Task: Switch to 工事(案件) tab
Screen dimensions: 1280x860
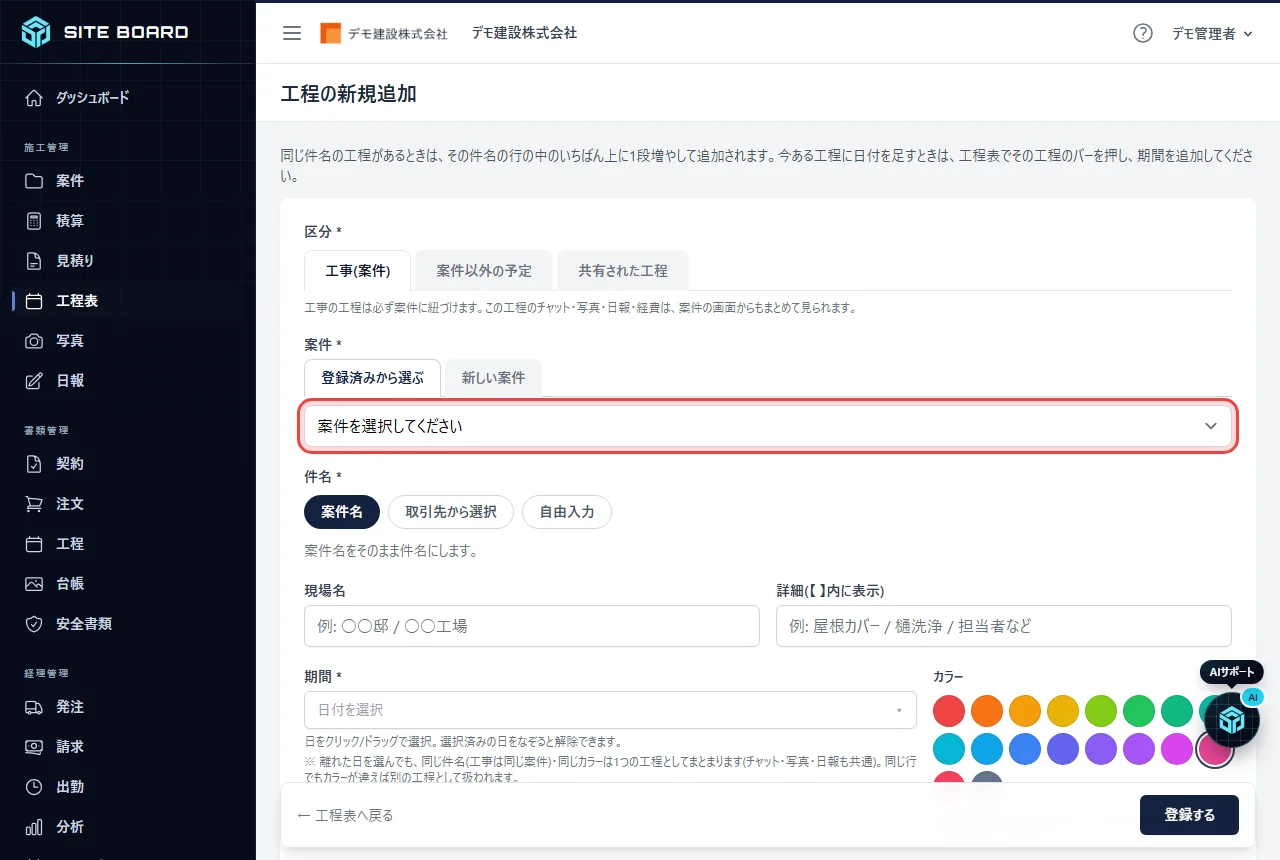Action: point(358,271)
